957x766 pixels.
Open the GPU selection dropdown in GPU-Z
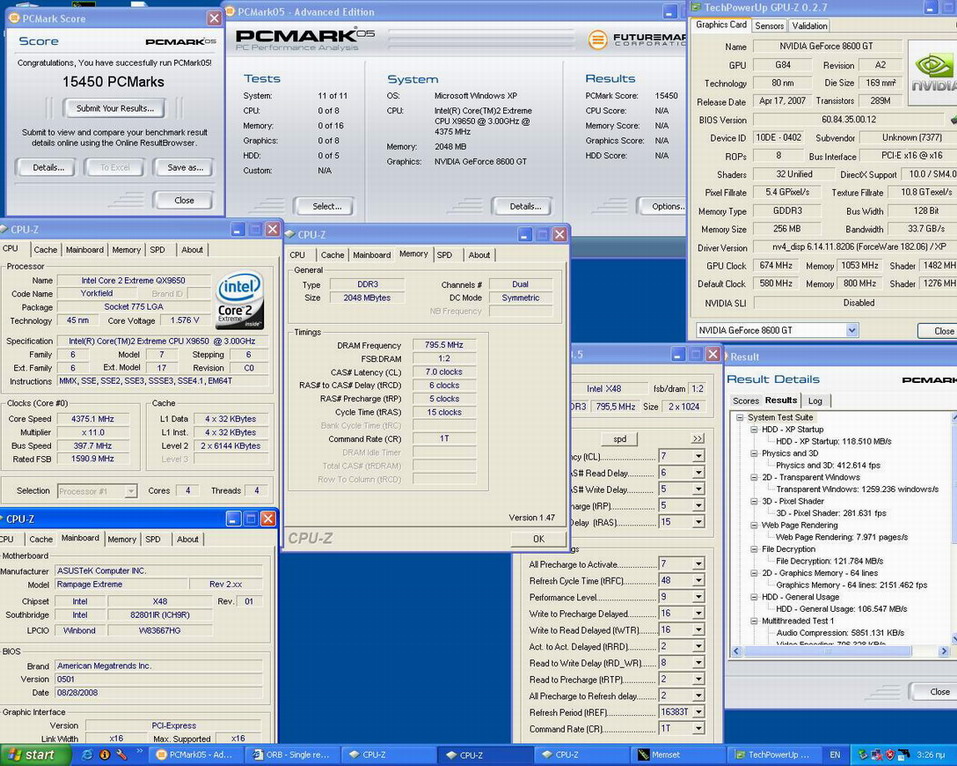pos(852,330)
